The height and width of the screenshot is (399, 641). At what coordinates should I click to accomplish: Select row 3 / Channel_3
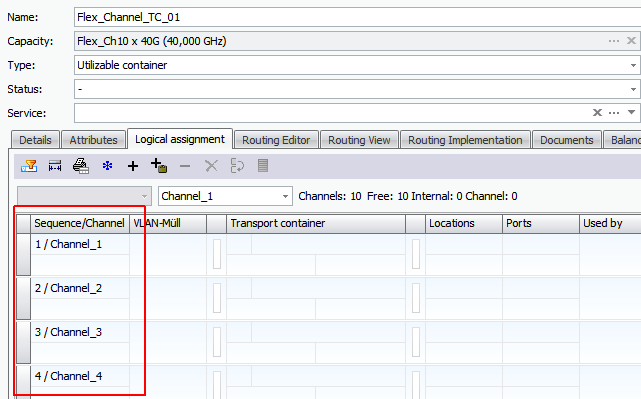68,332
